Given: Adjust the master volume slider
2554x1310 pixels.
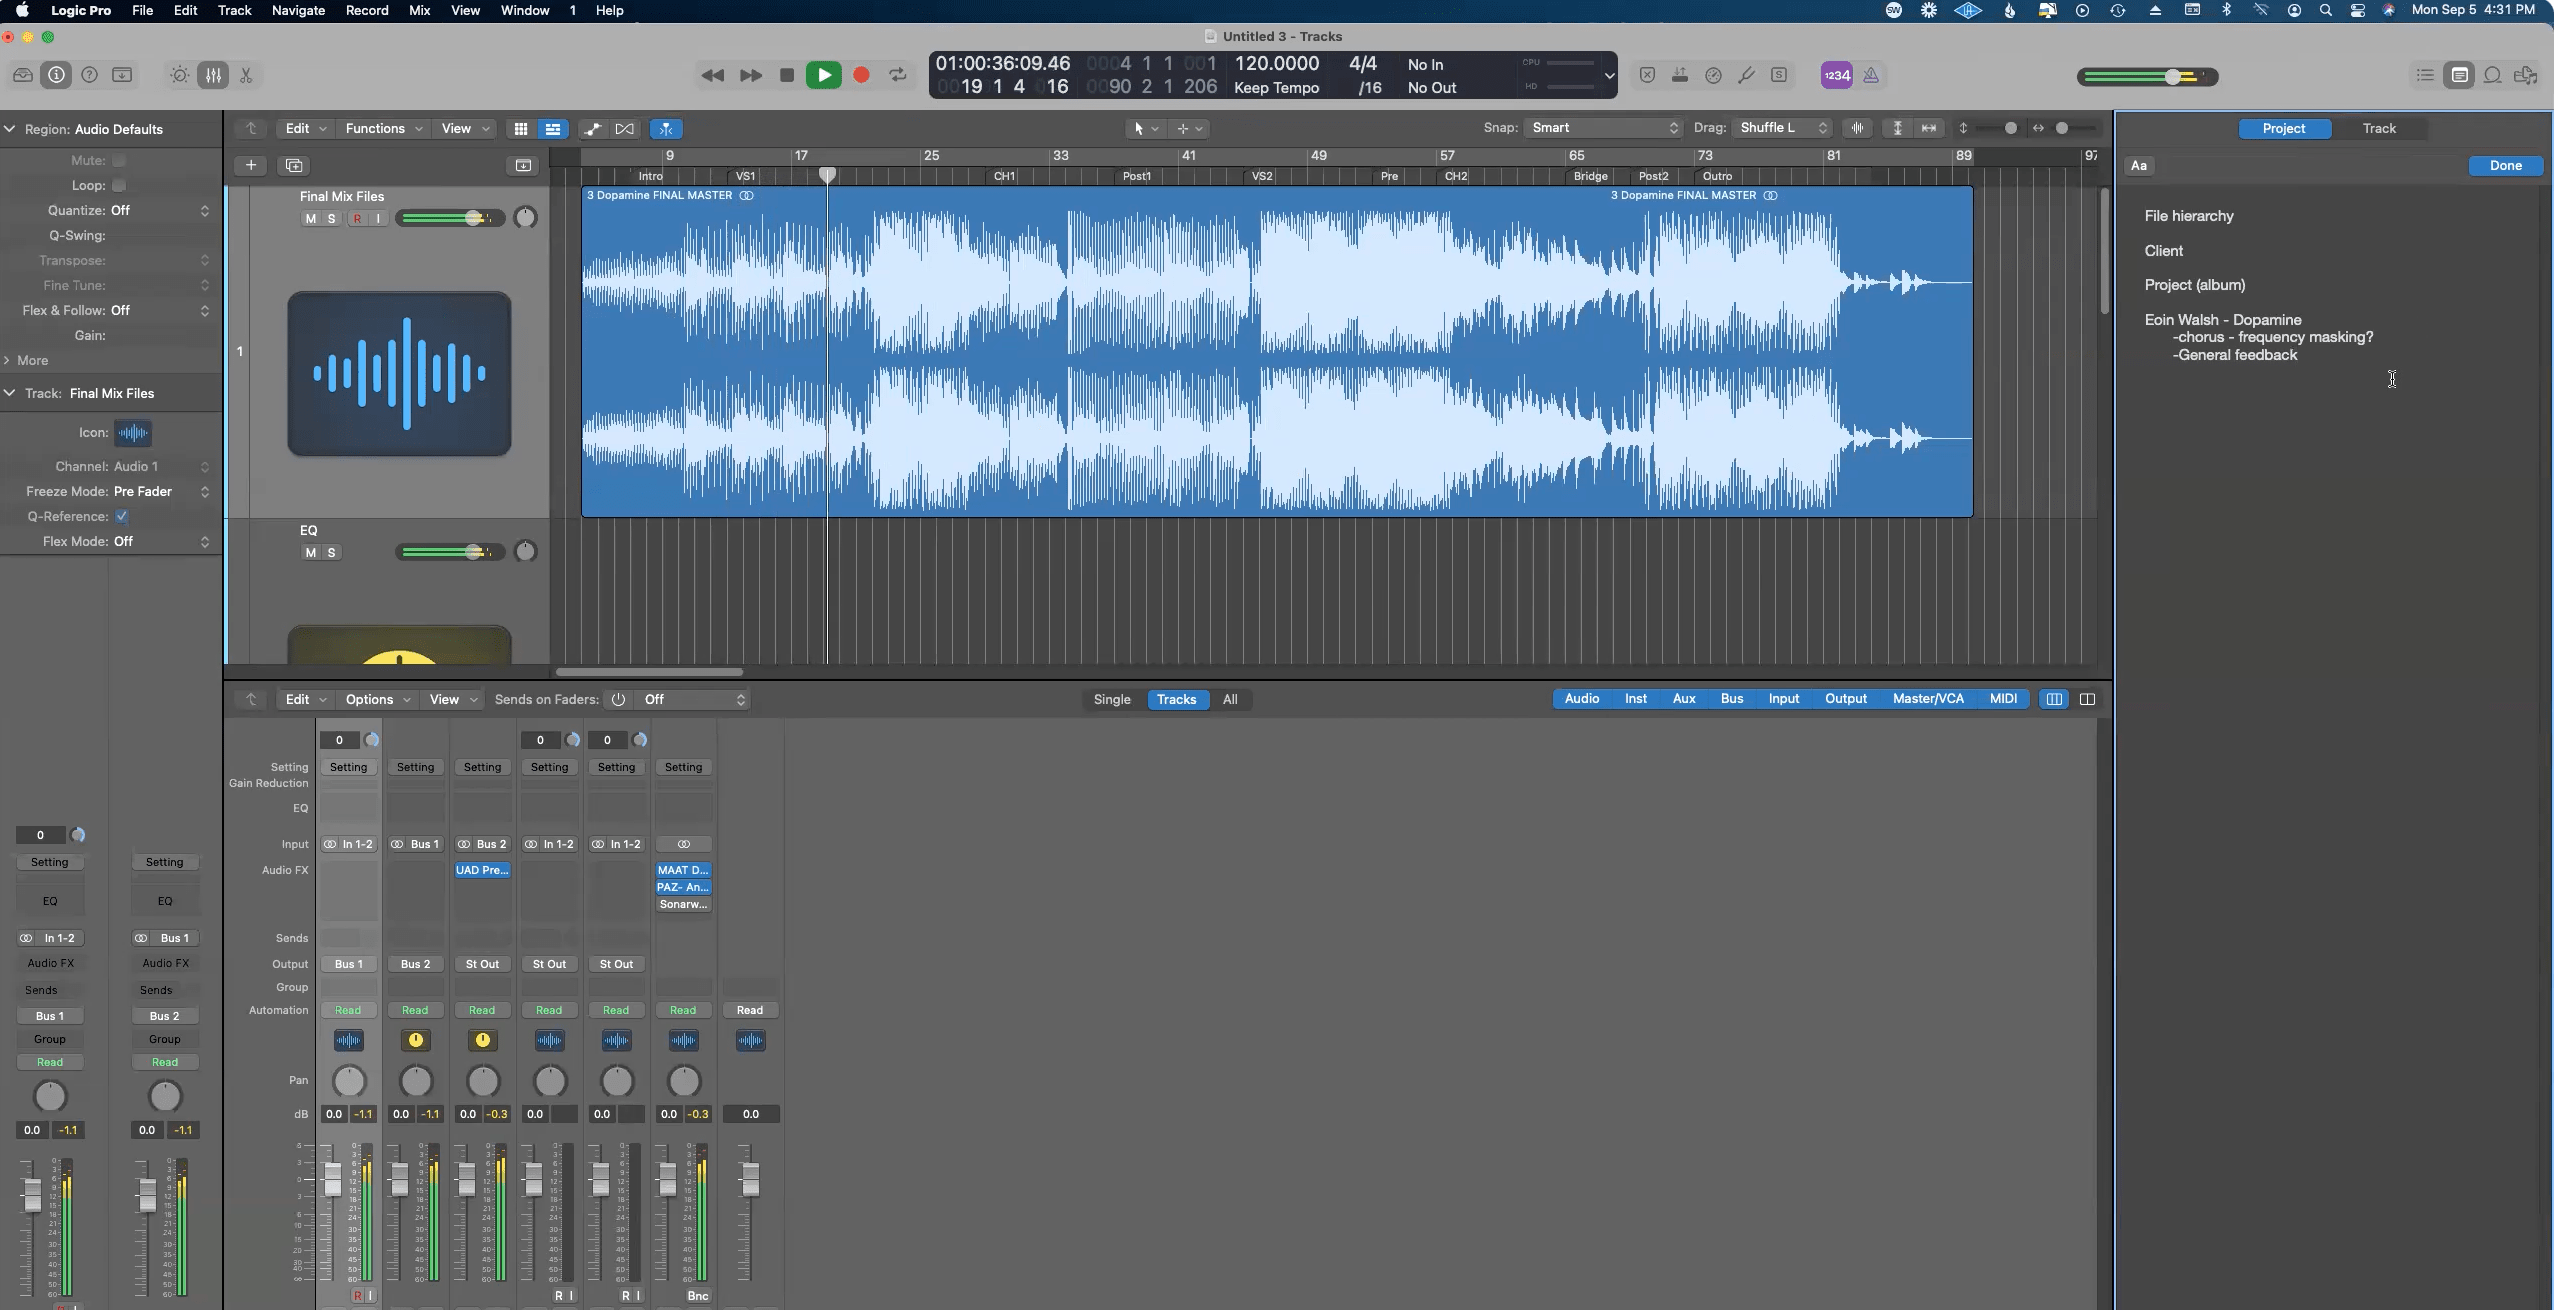Looking at the screenshot, I should (2172, 77).
